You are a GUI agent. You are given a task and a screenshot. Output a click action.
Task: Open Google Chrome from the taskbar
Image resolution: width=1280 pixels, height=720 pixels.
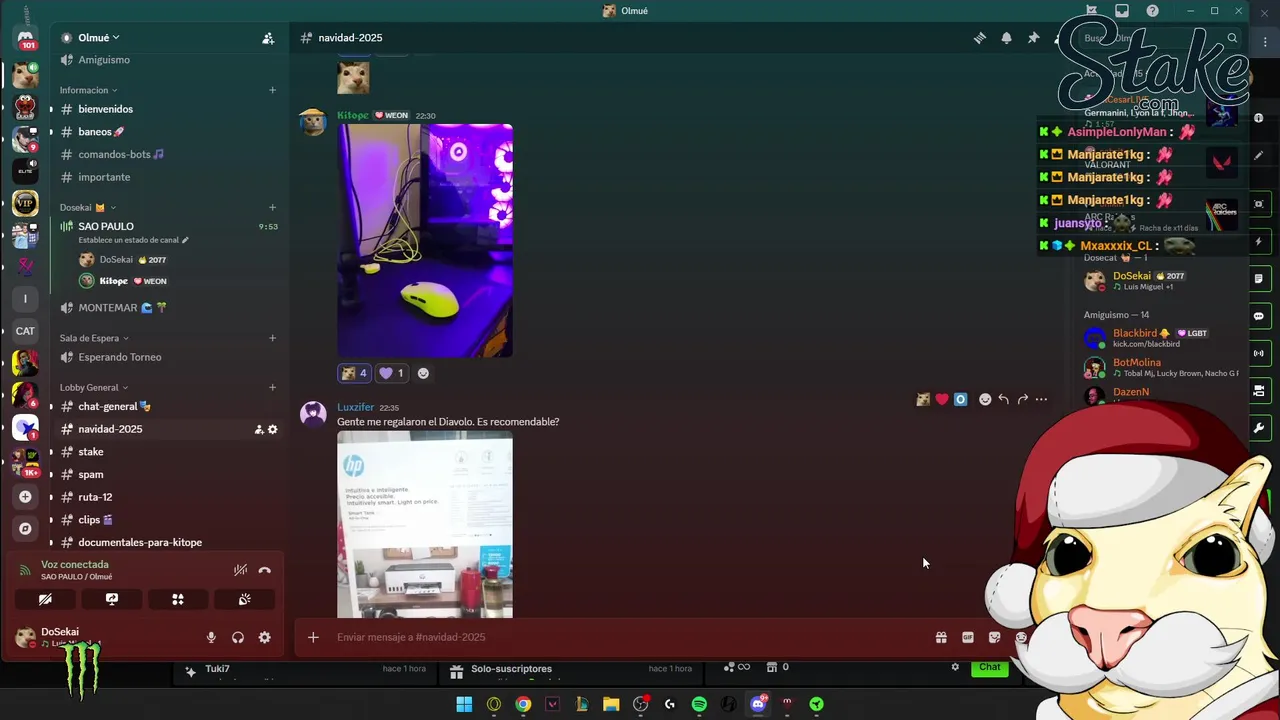[x=523, y=704]
